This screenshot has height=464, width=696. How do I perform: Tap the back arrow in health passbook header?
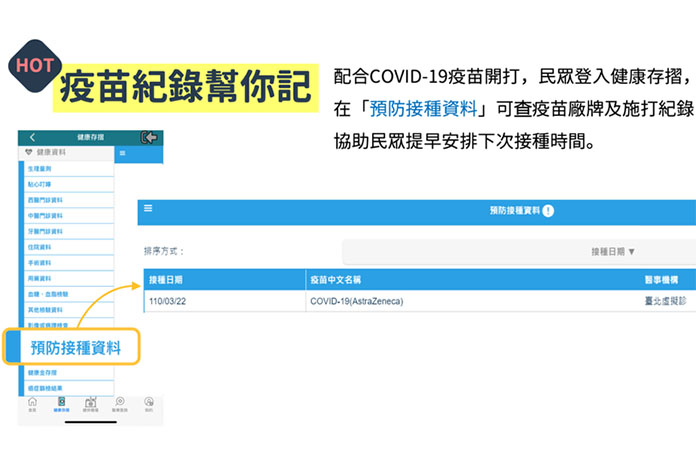(31, 137)
